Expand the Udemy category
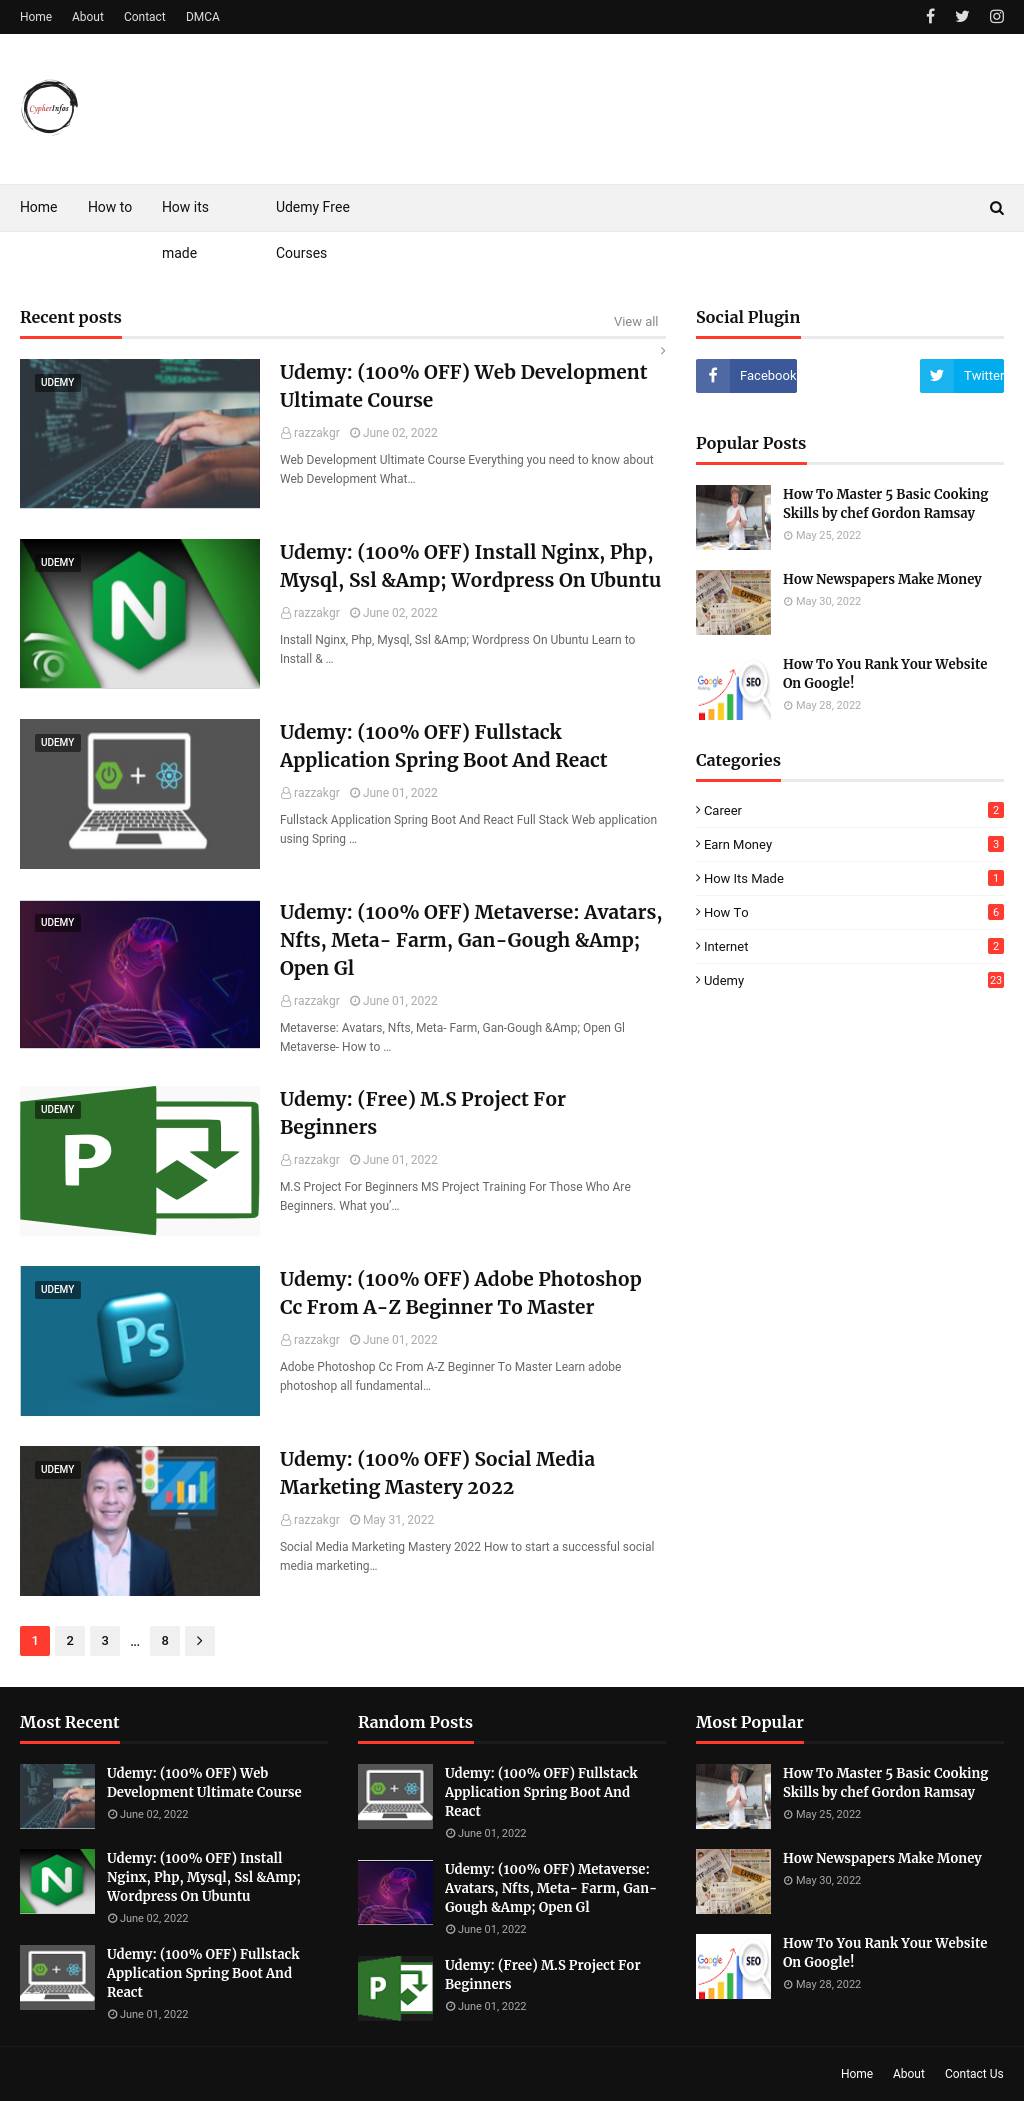 [x=724, y=981]
